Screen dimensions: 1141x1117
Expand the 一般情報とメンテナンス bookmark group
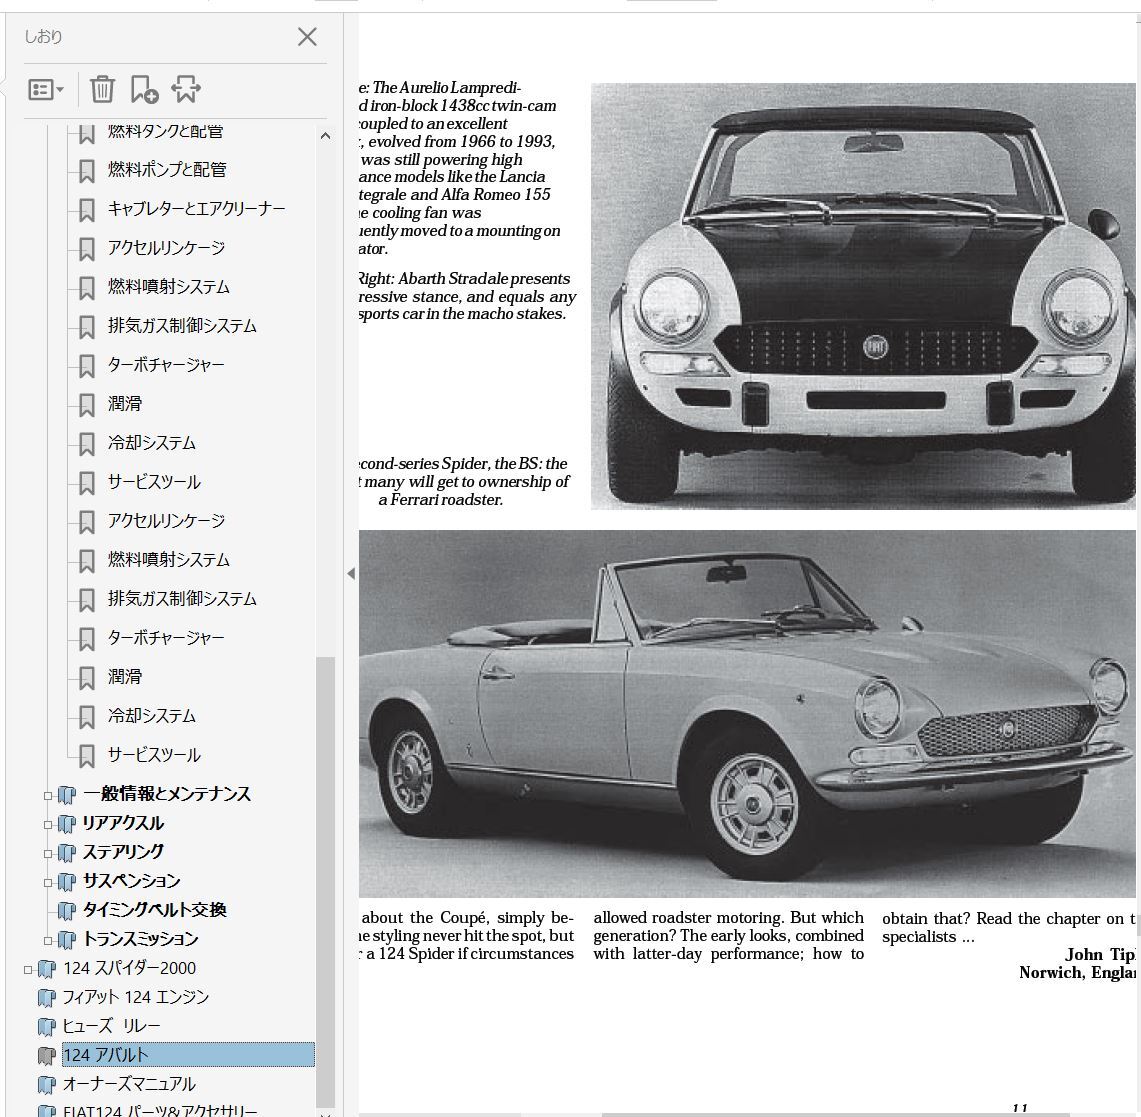coord(48,795)
